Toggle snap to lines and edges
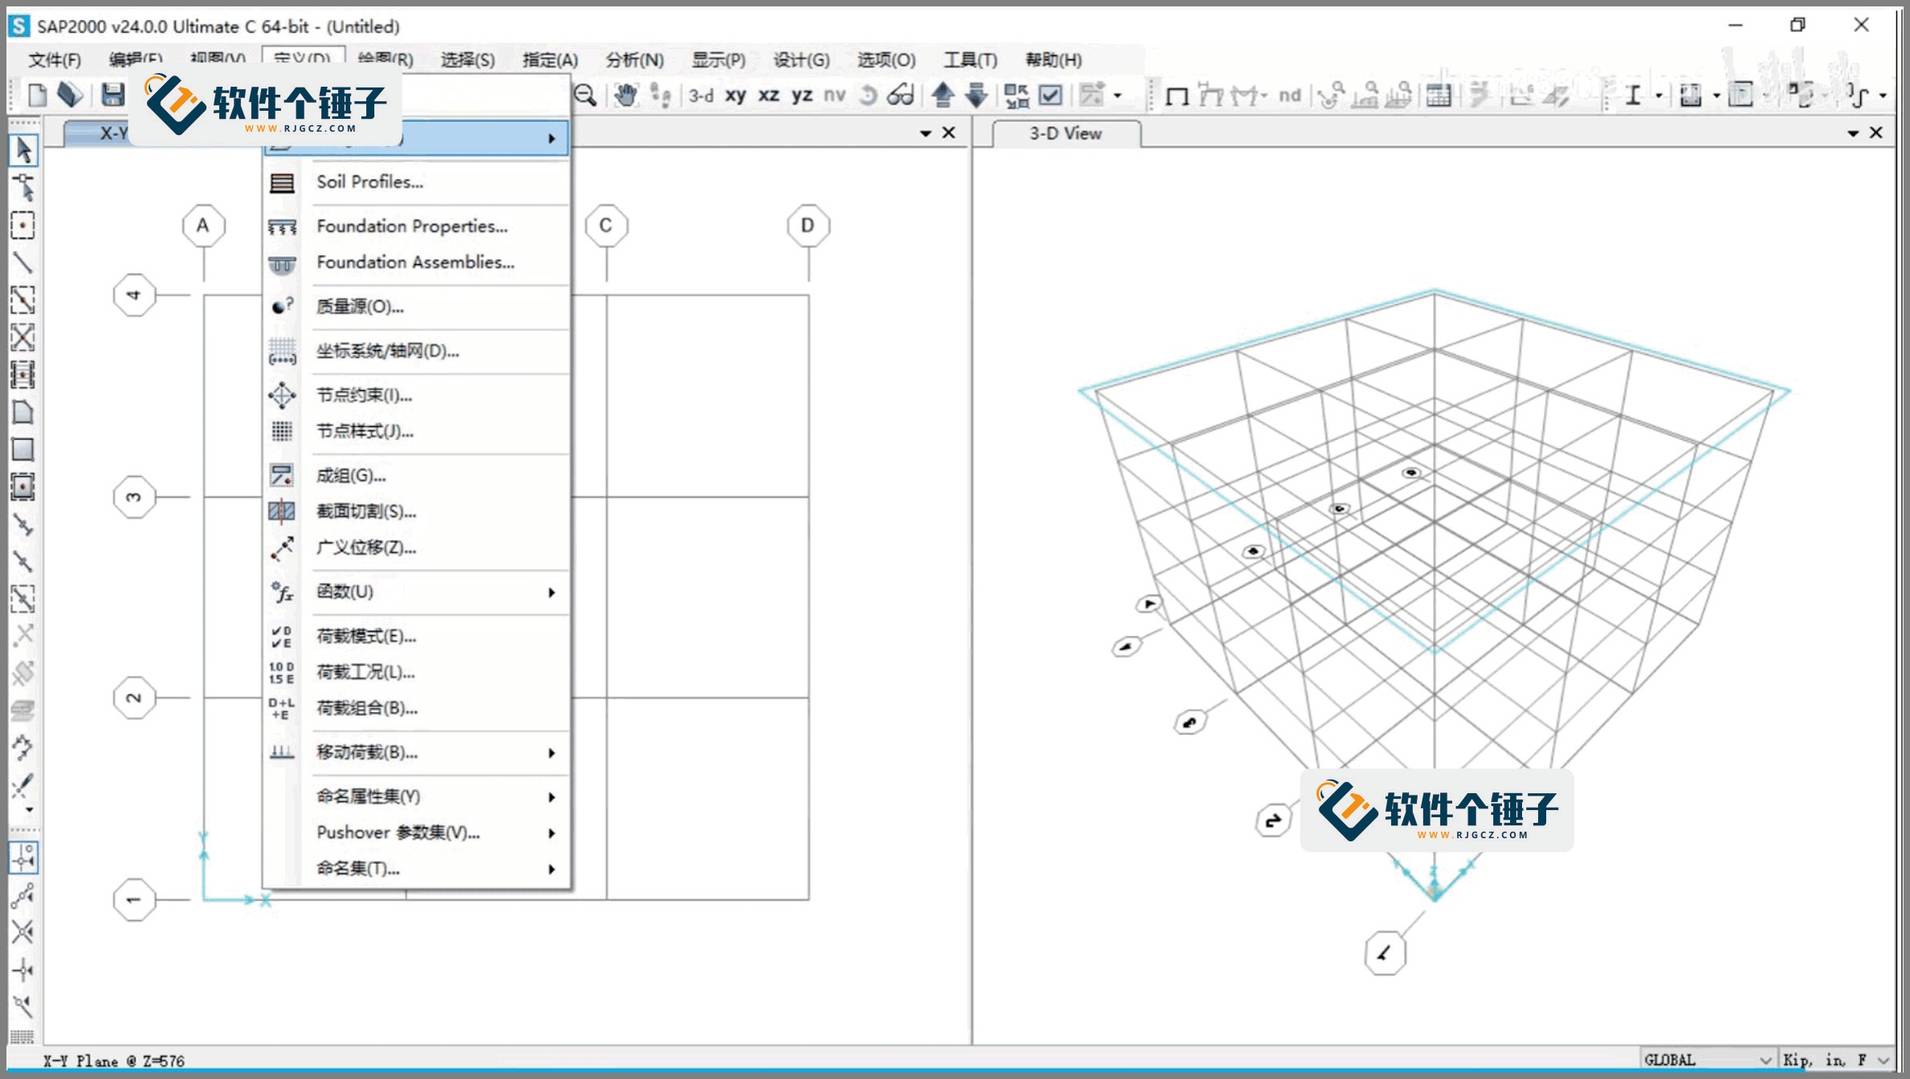 coord(23,1006)
